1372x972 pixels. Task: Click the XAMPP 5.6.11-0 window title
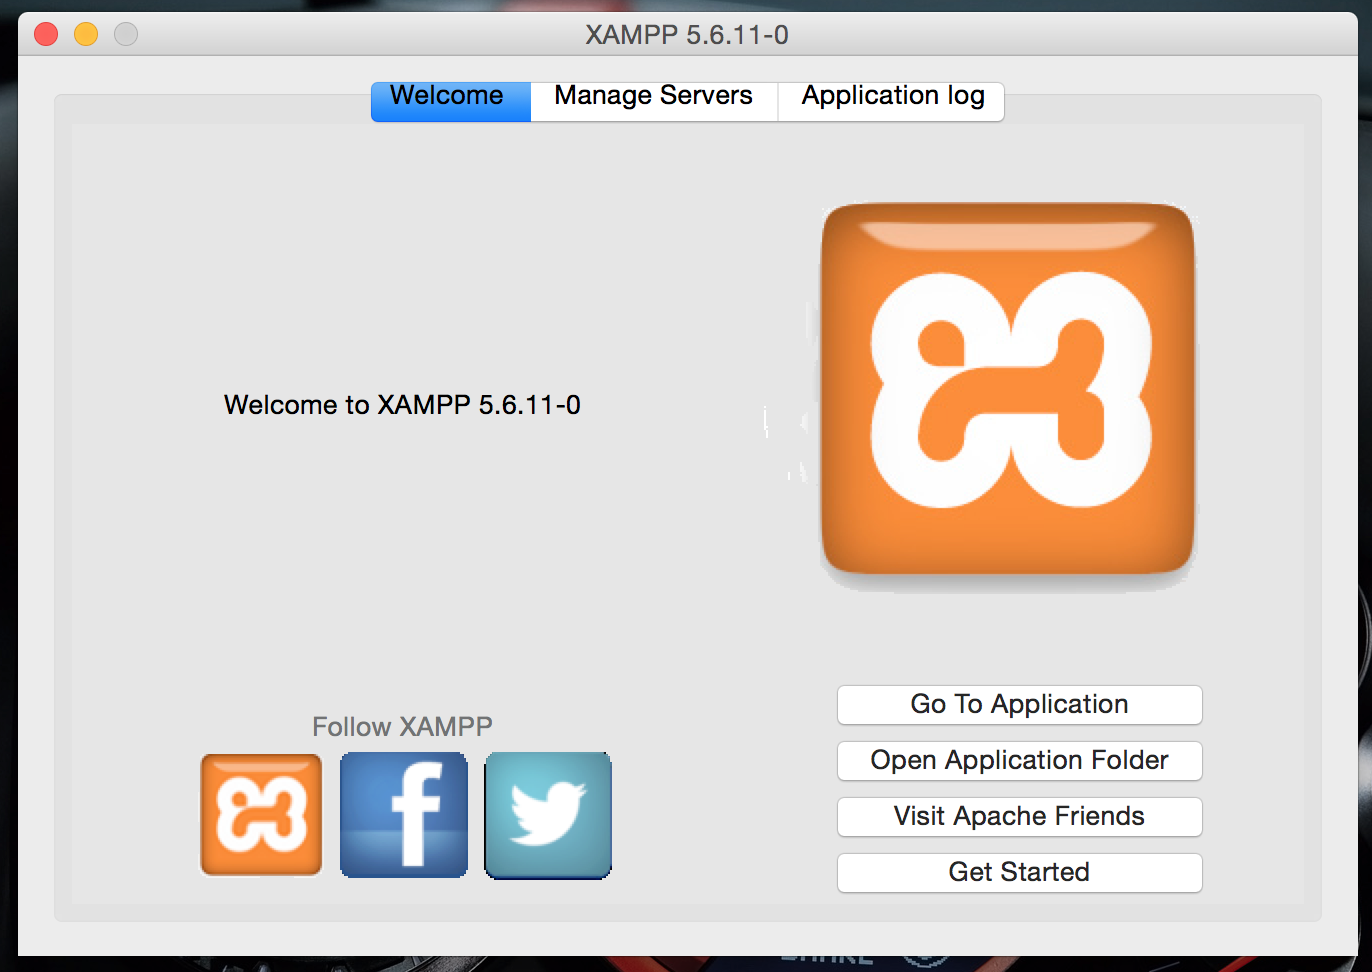tap(687, 35)
